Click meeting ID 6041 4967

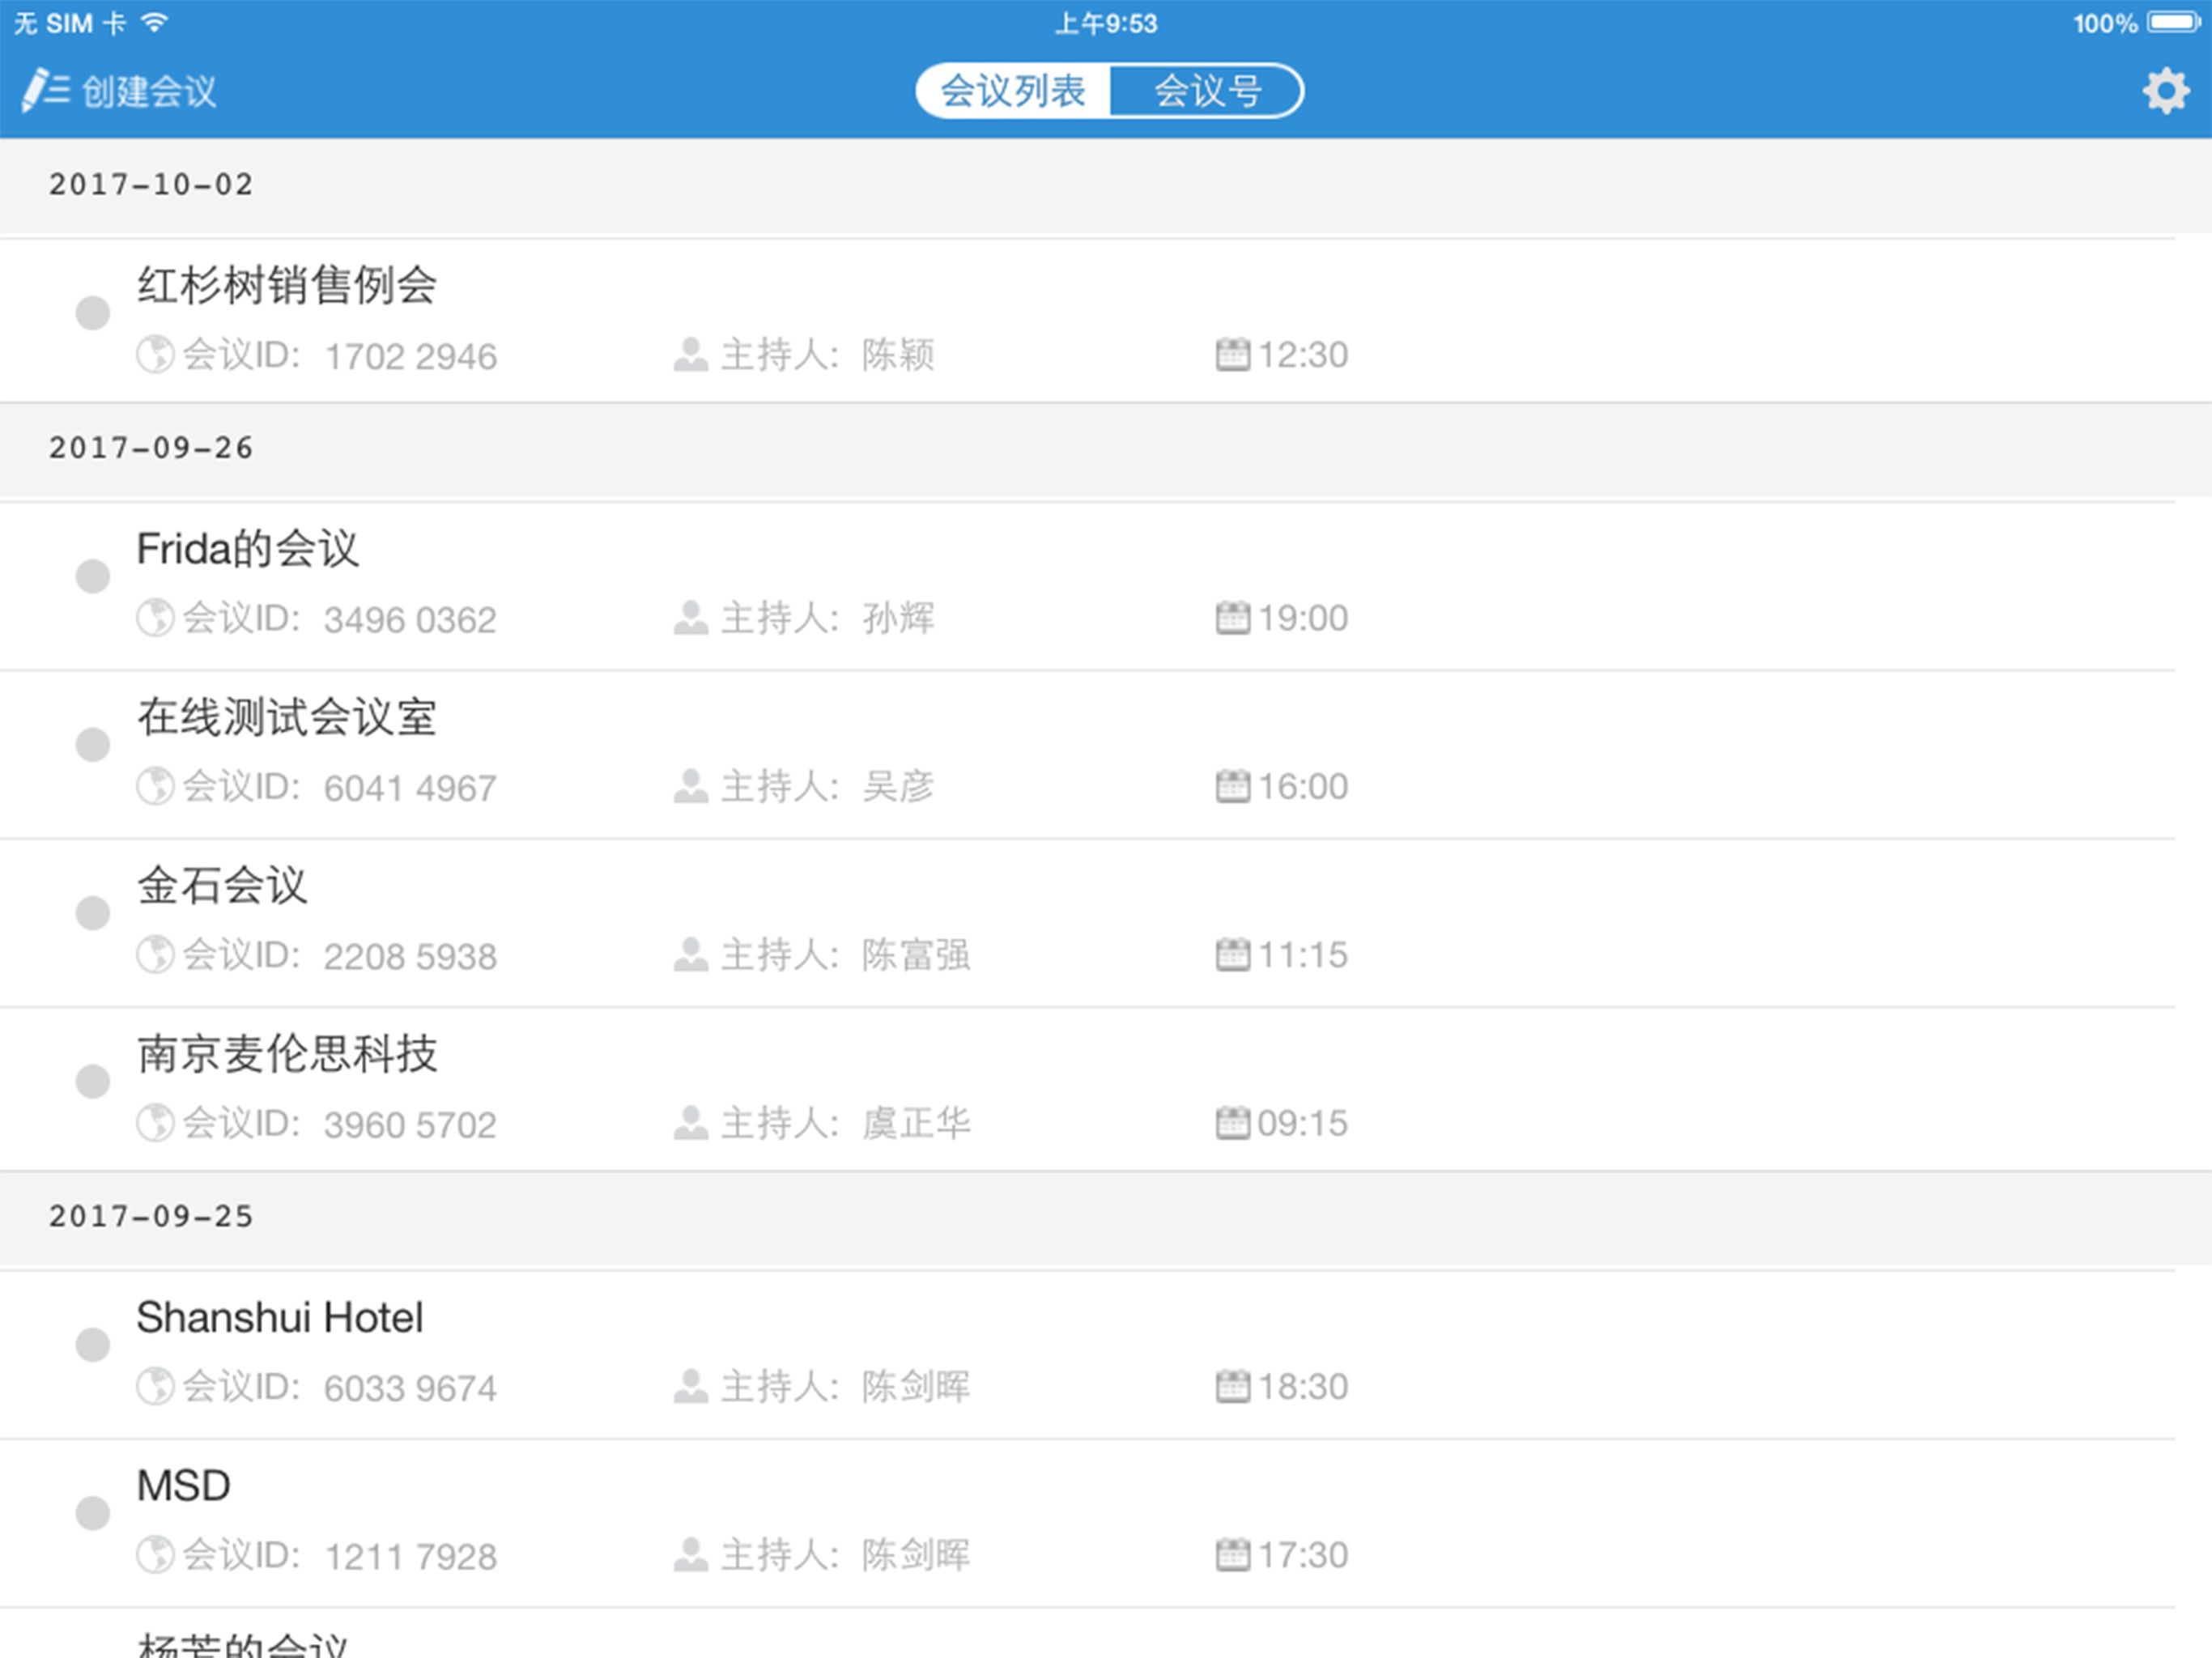coord(410,788)
